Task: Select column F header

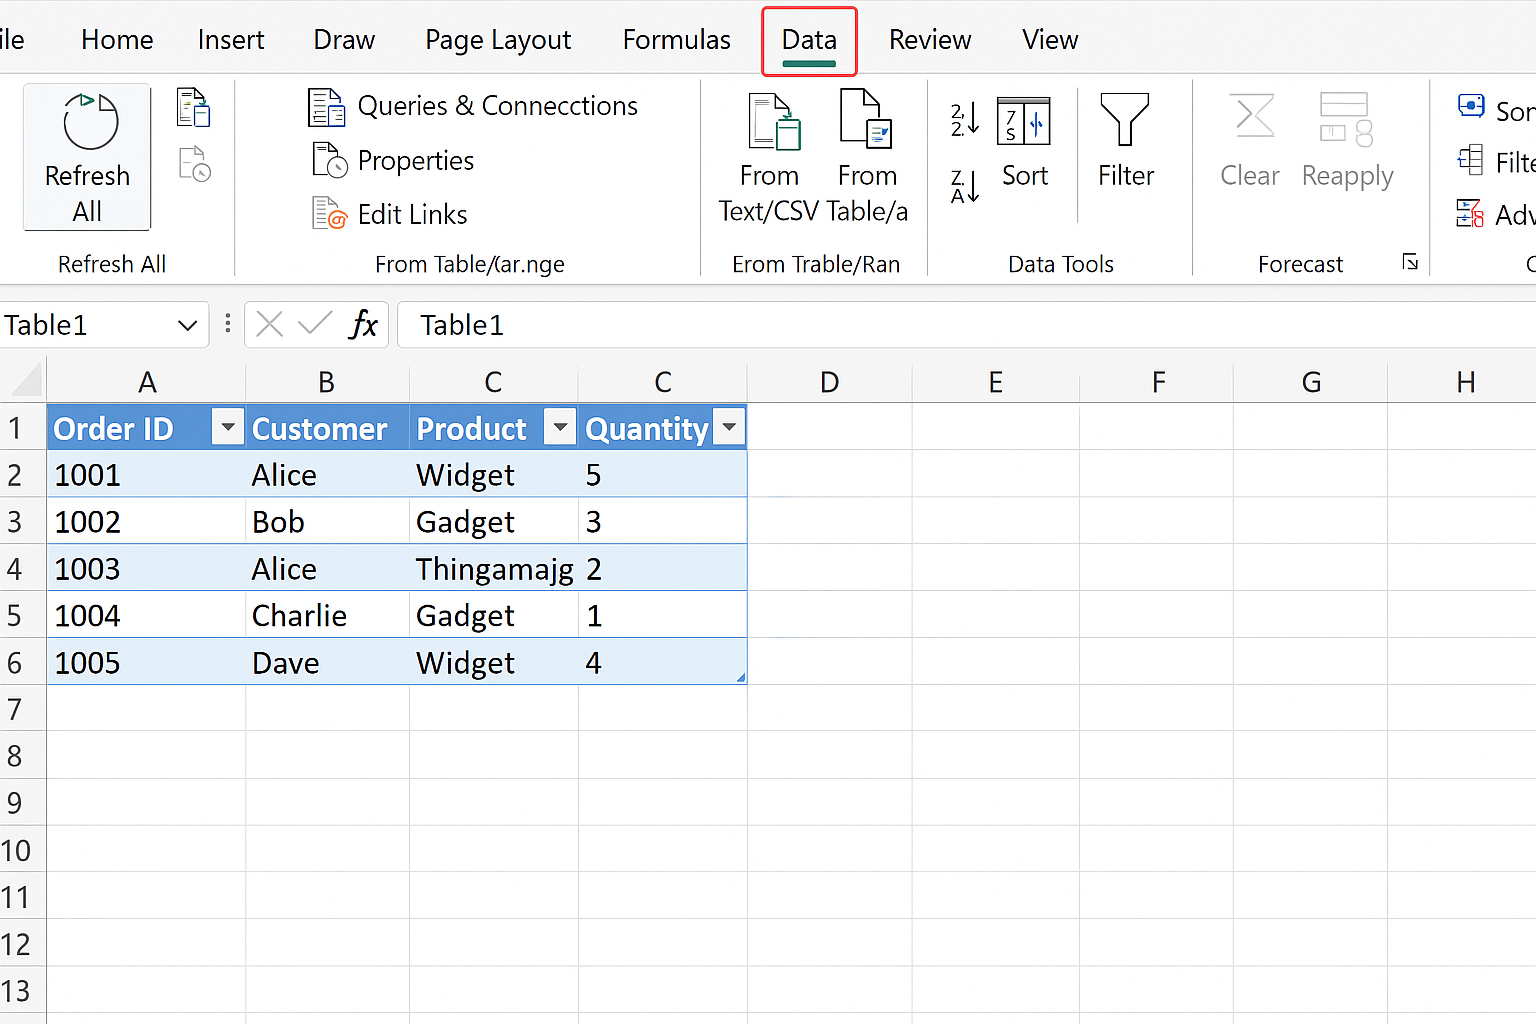Action: click(1157, 382)
